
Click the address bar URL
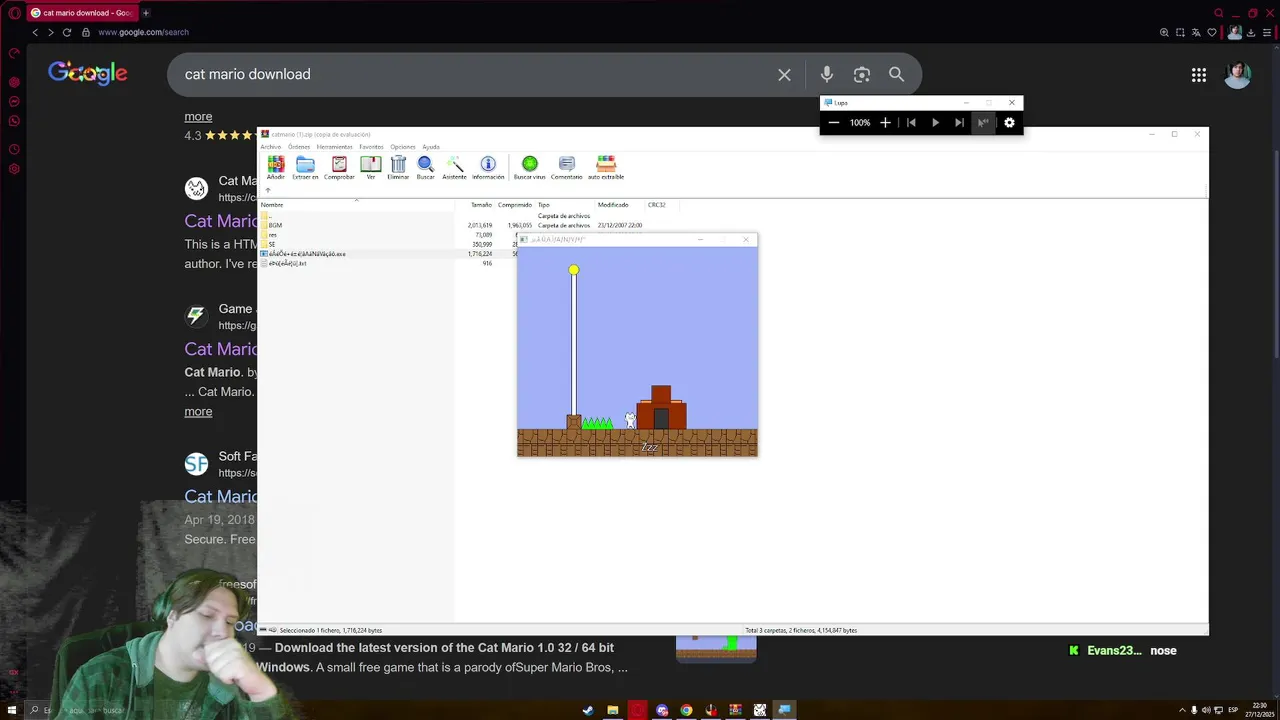pos(143,32)
